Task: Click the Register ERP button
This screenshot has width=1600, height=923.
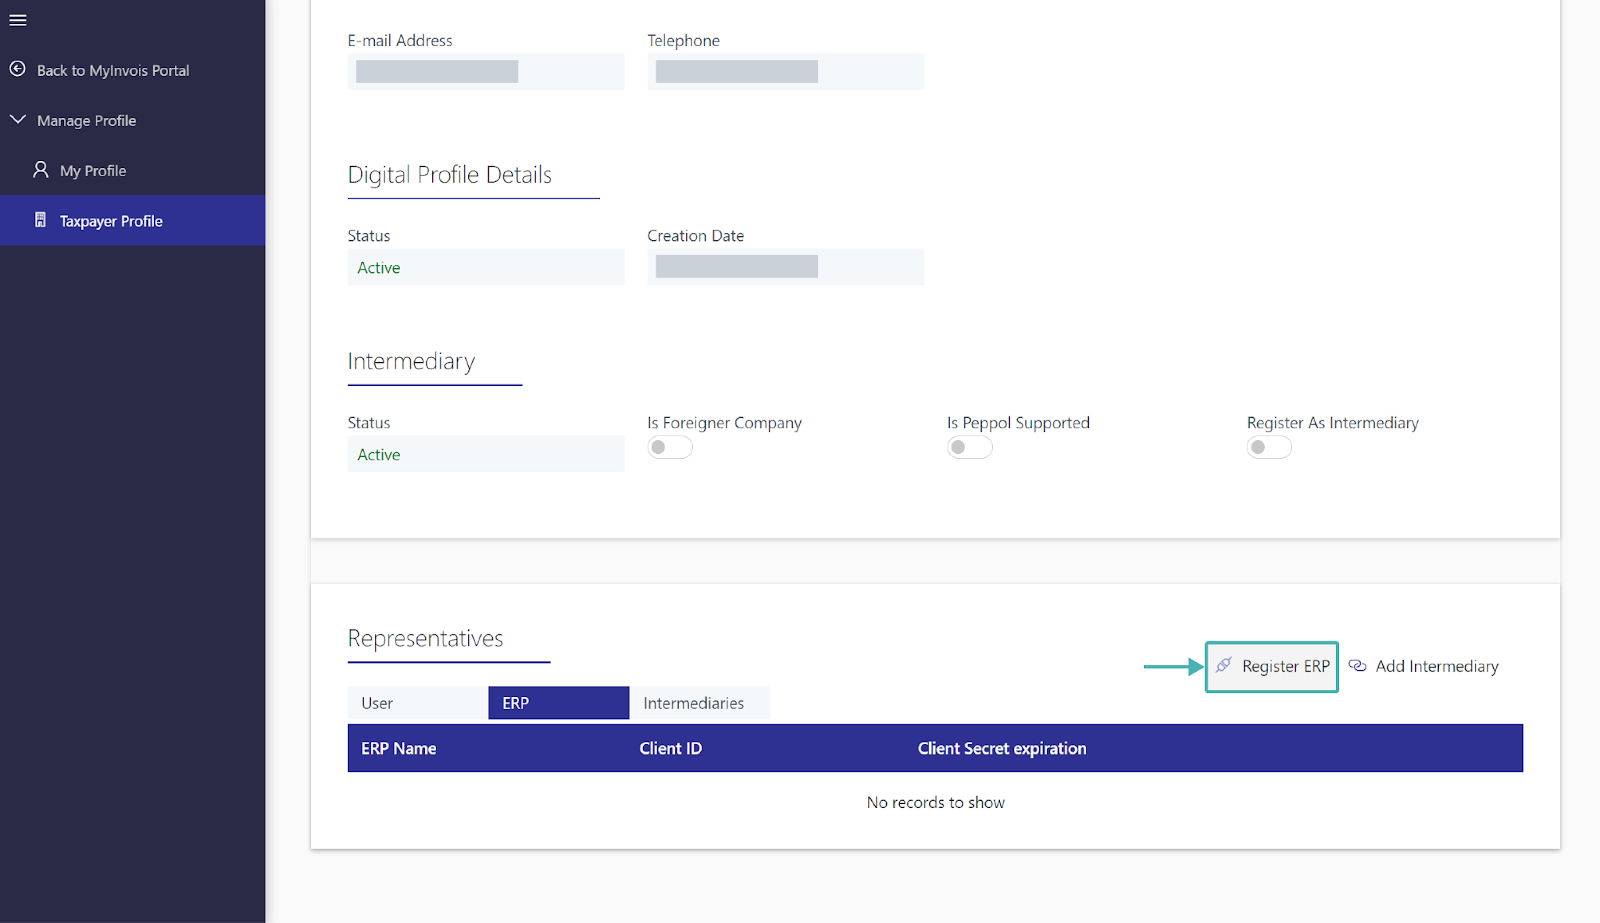Action: [1272, 666]
